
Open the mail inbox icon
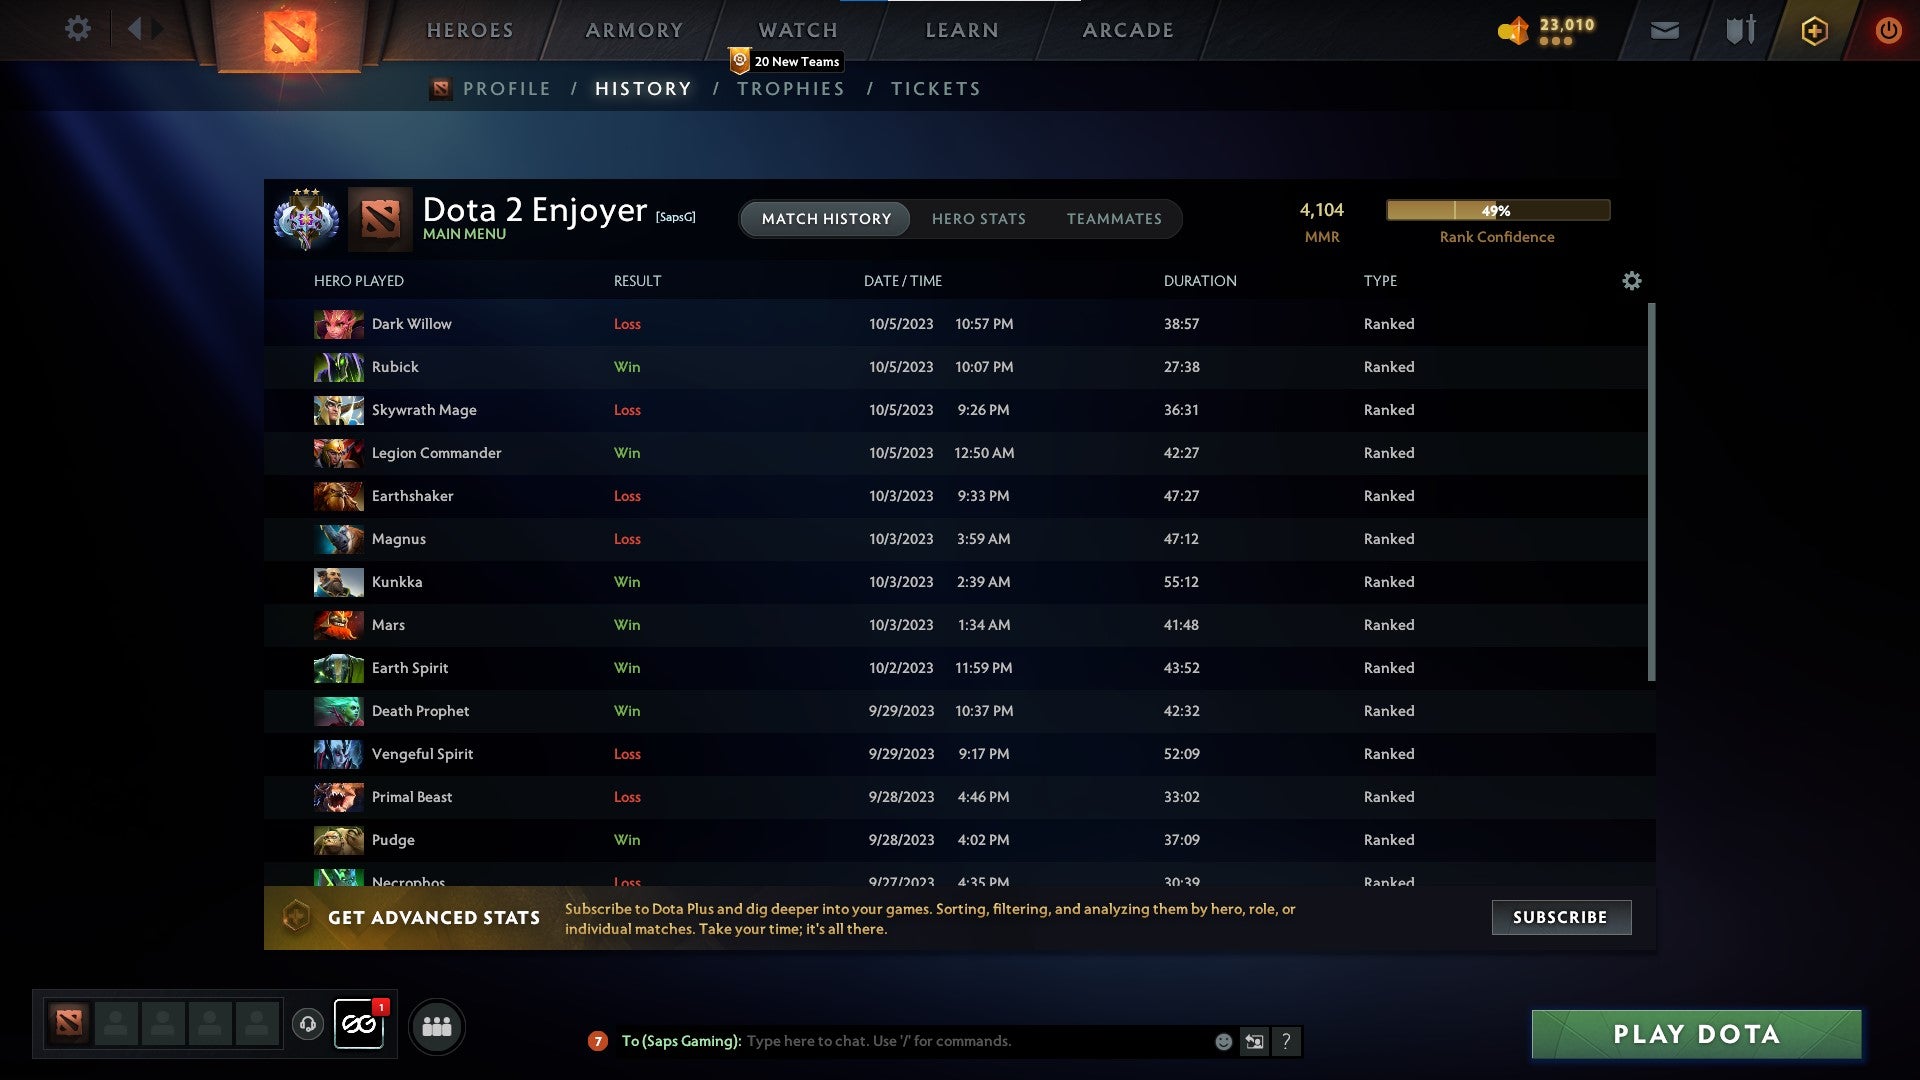(x=1664, y=30)
